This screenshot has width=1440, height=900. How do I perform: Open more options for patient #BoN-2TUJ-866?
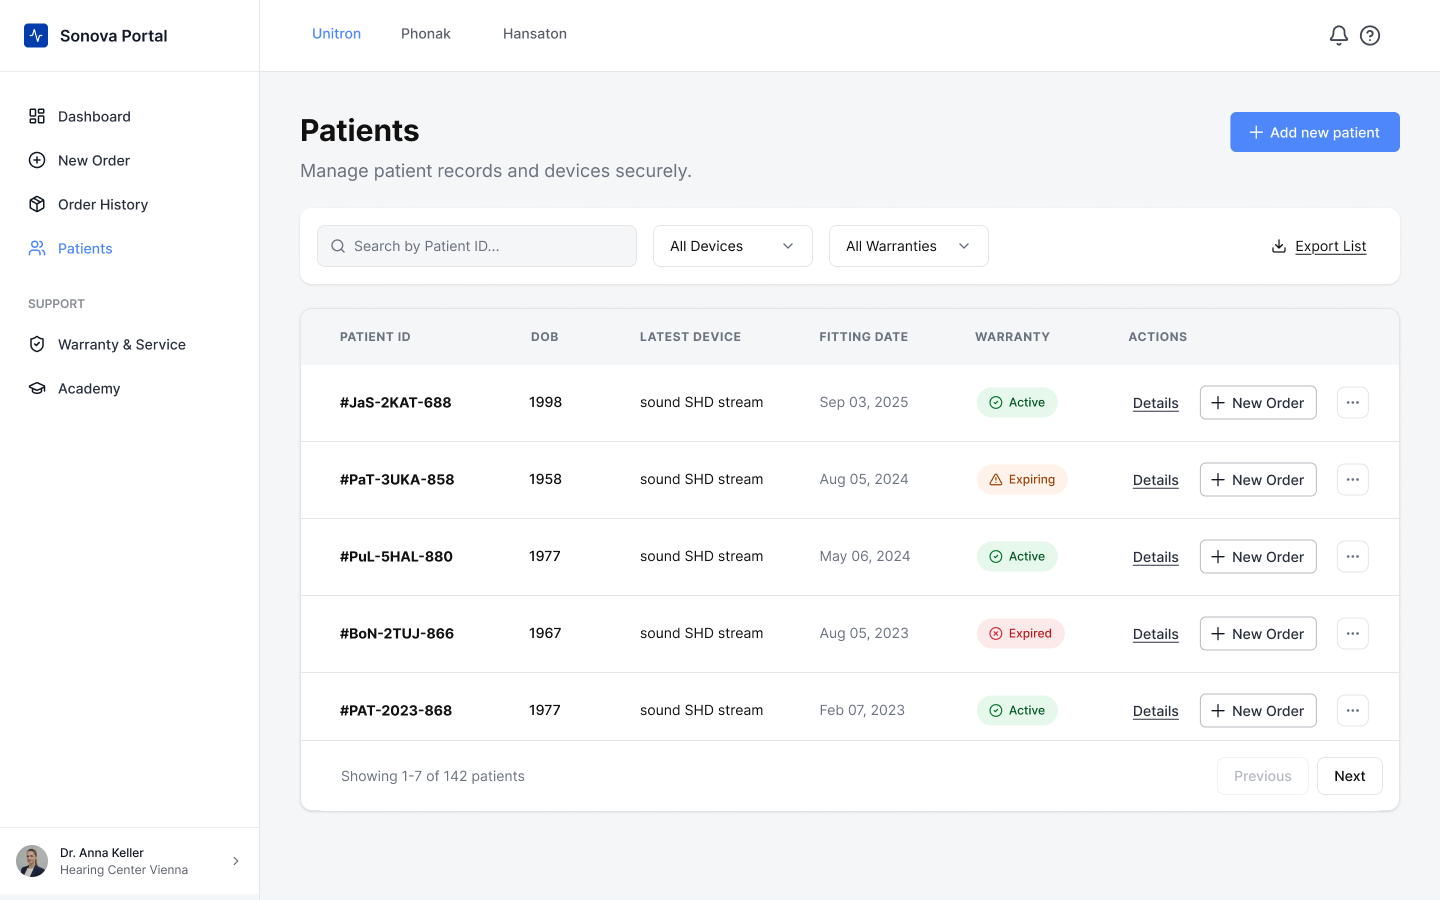[x=1353, y=634]
